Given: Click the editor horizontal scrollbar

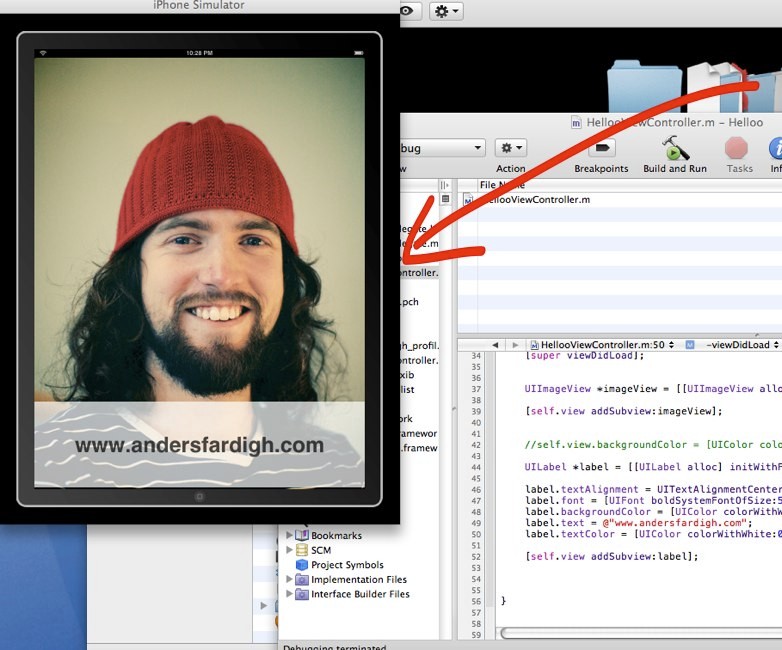Looking at the screenshot, I should [640, 633].
